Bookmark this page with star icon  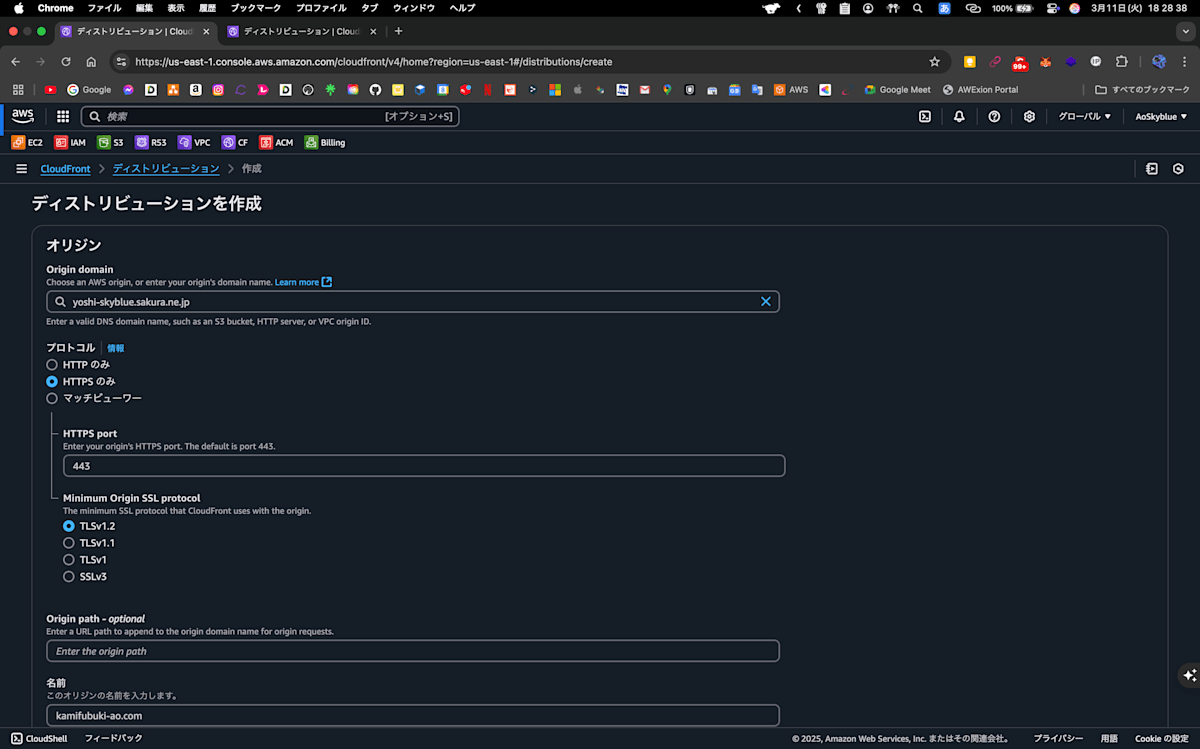click(x=935, y=61)
